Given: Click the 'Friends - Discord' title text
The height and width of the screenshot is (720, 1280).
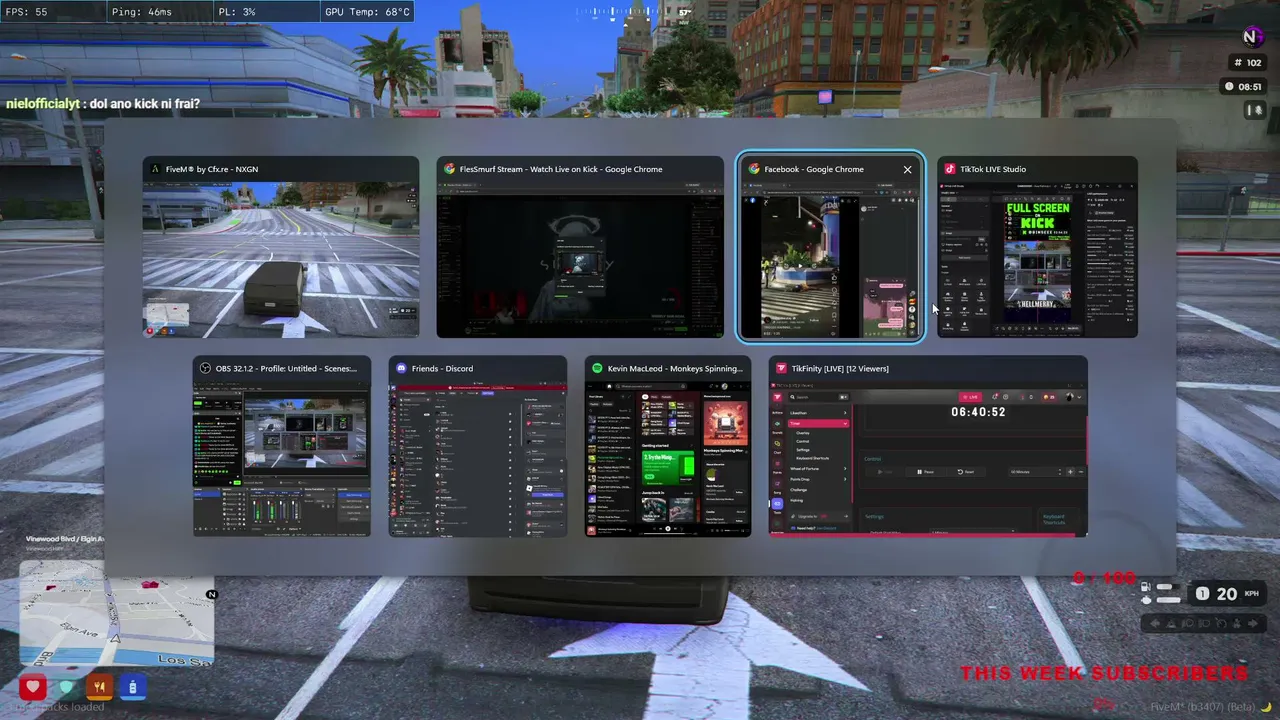Looking at the screenshot, I should pos(443,368).
